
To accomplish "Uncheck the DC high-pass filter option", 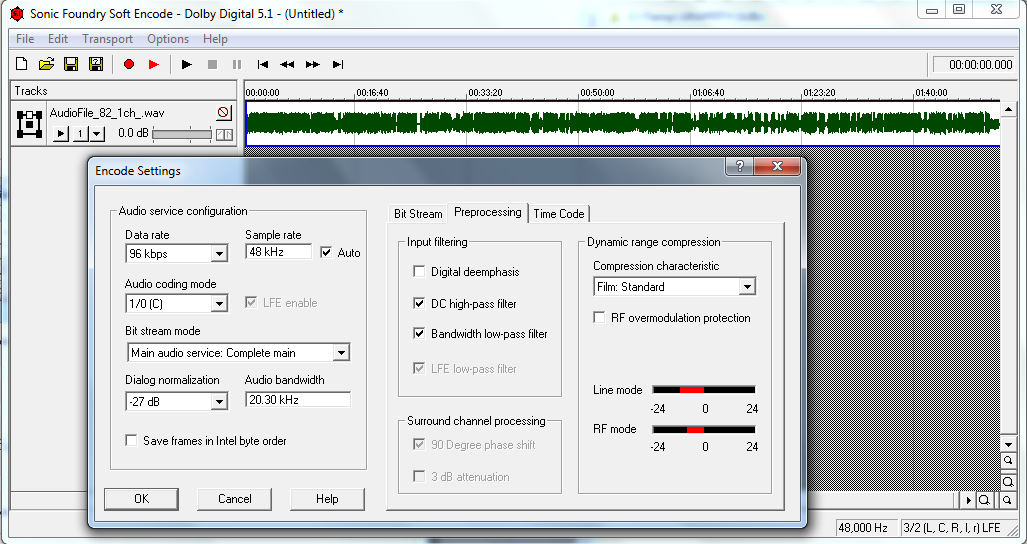I will tap(419, 303).
